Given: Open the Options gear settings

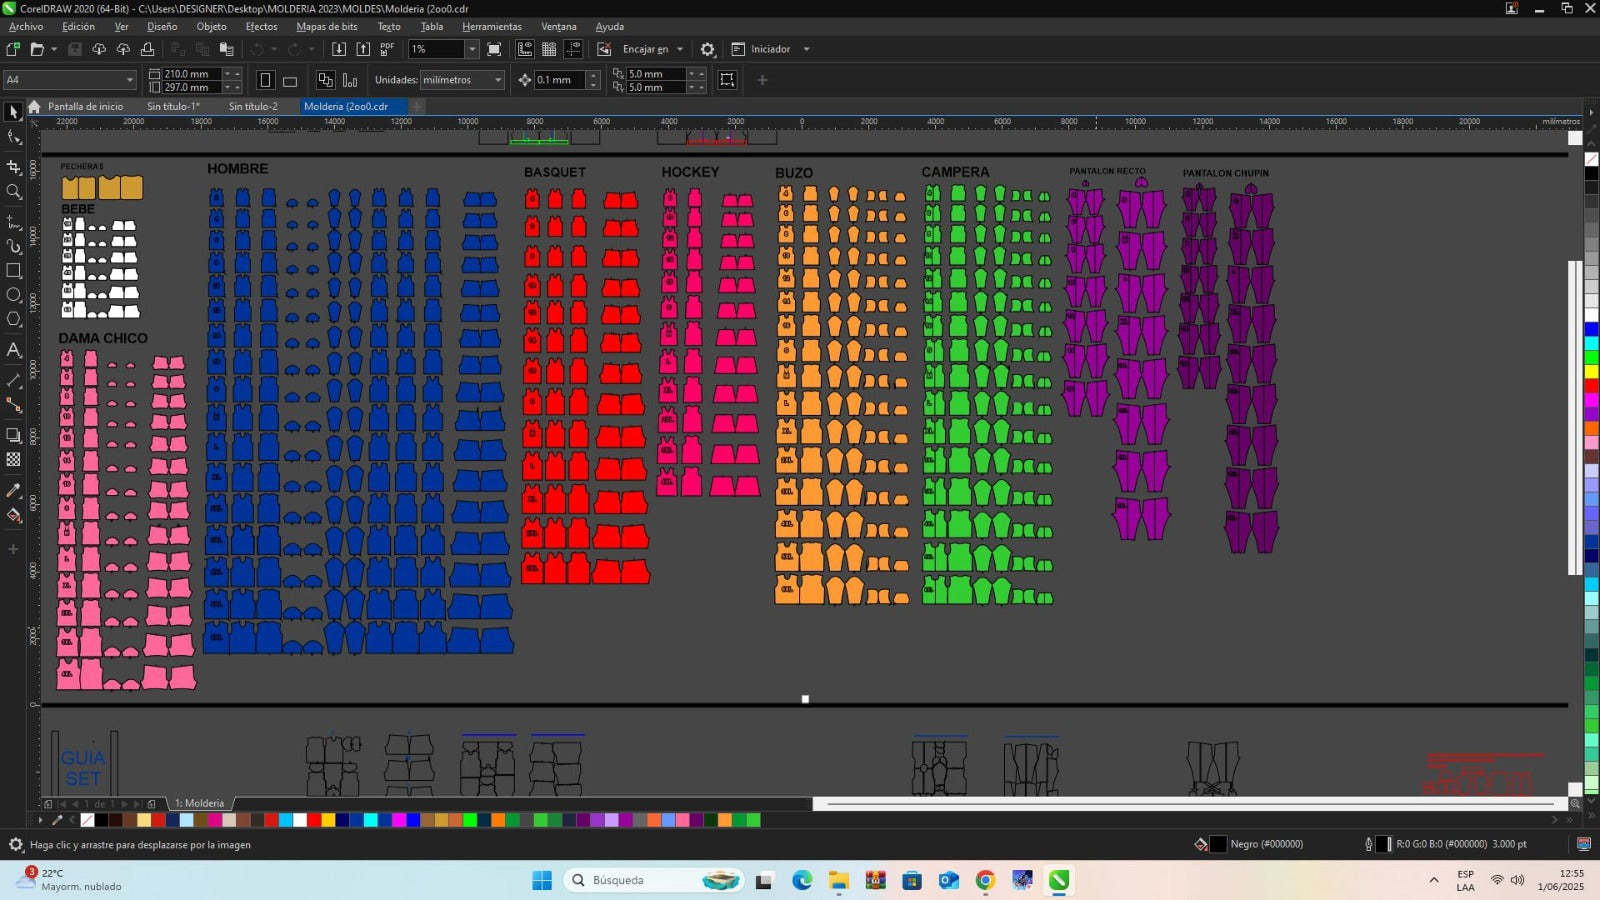Looking at the screenshot, I should click(x=708, y=49).
